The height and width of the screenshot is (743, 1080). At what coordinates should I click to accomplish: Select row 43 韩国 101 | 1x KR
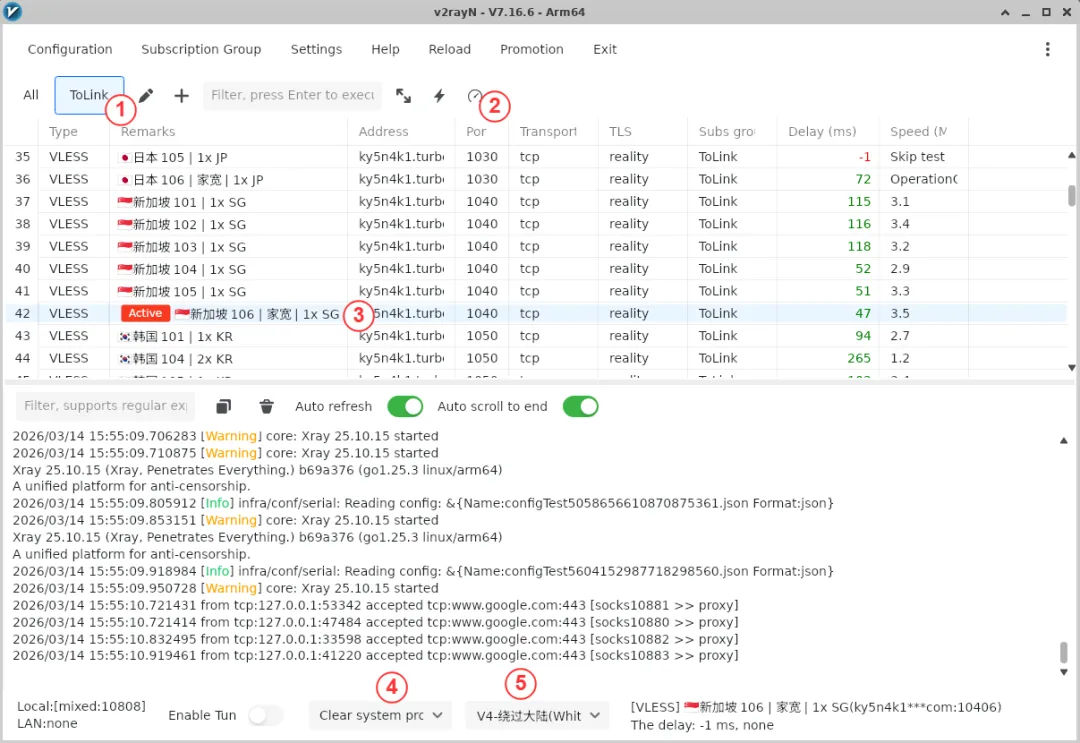536,336
